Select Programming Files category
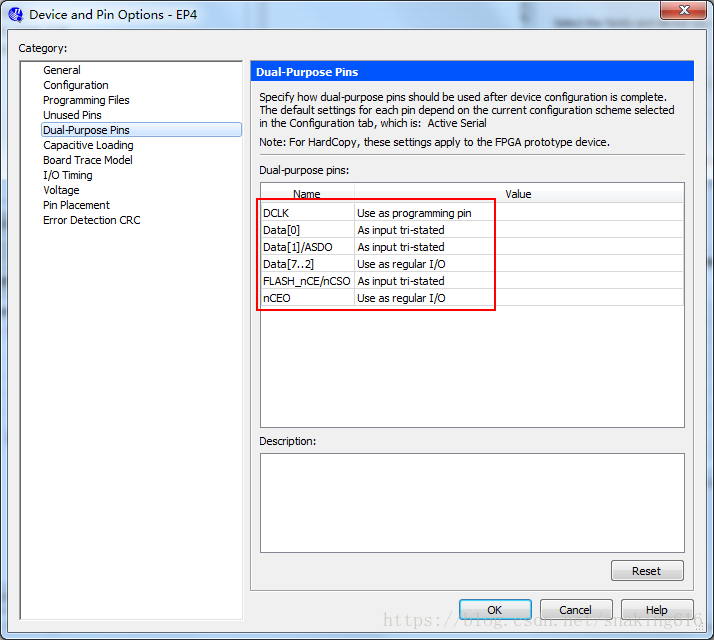The height and width of the screenshot is (640, 714). tap(86, 100)
